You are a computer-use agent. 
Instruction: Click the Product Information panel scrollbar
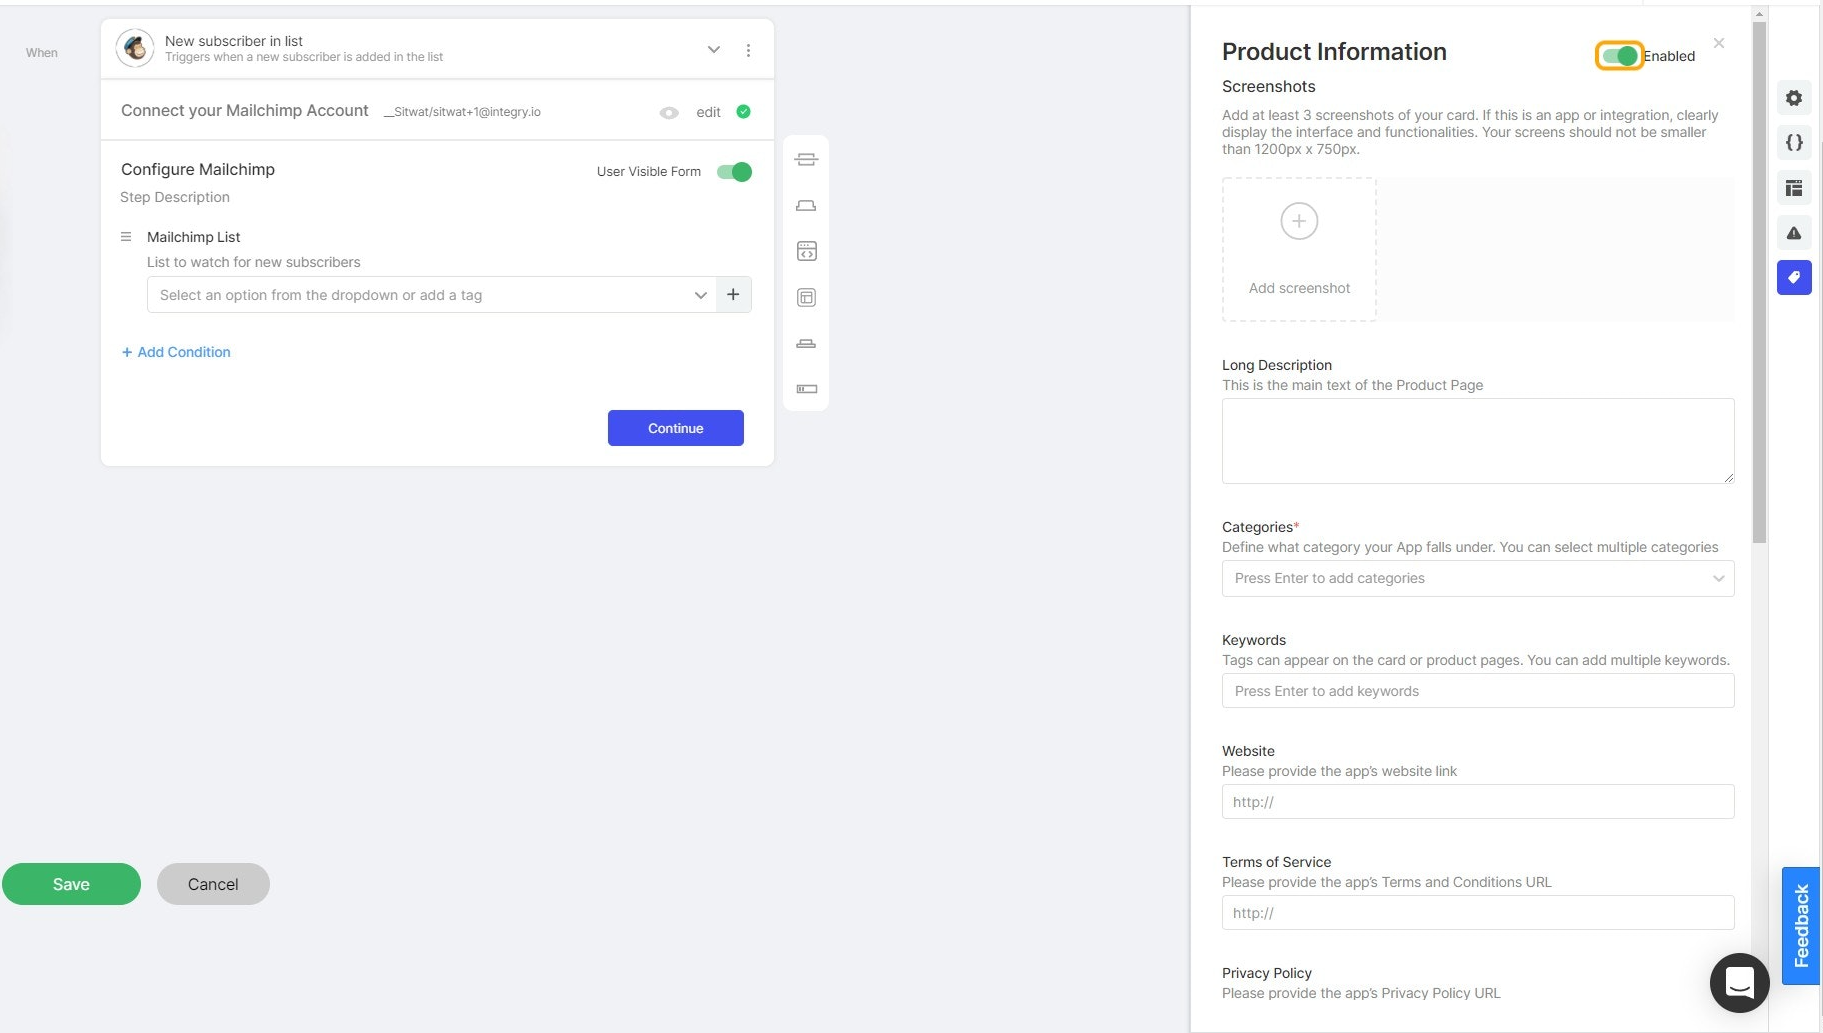(x=1759, y=283)
